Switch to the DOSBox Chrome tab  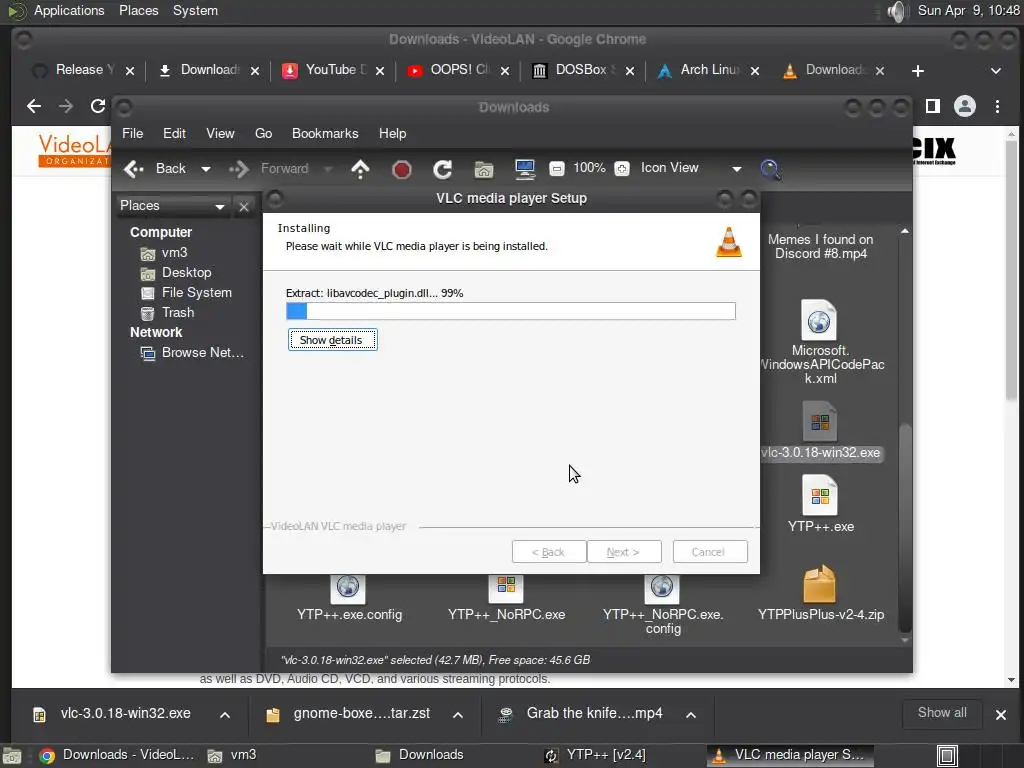[x=583, y=70]
